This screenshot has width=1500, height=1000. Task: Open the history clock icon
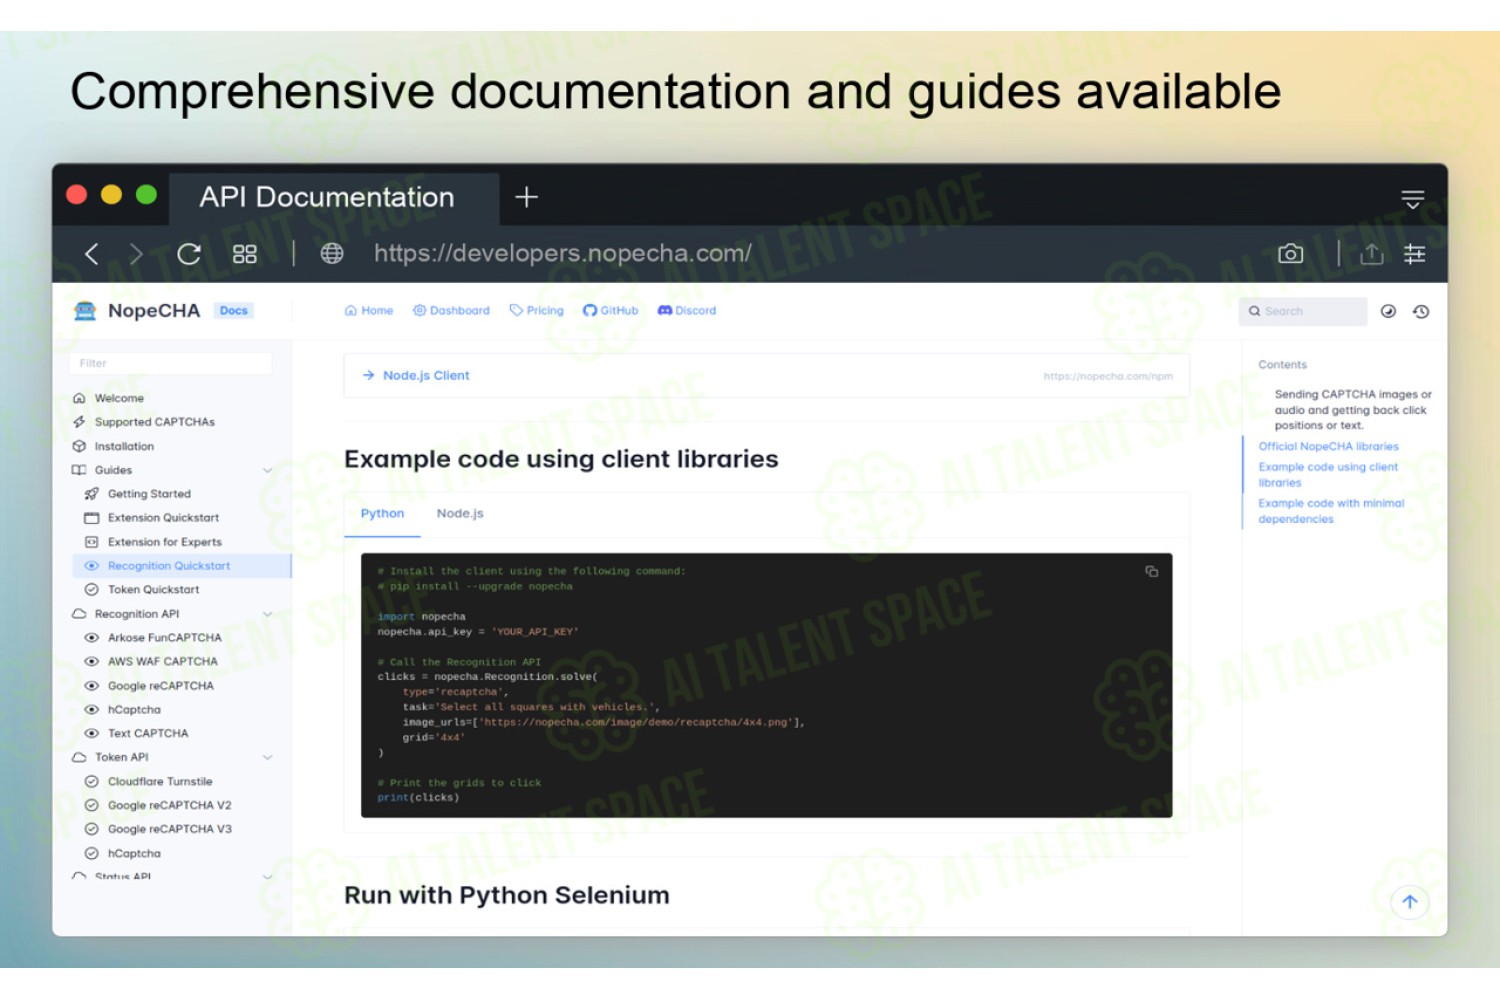click(x=1421, y=311)
